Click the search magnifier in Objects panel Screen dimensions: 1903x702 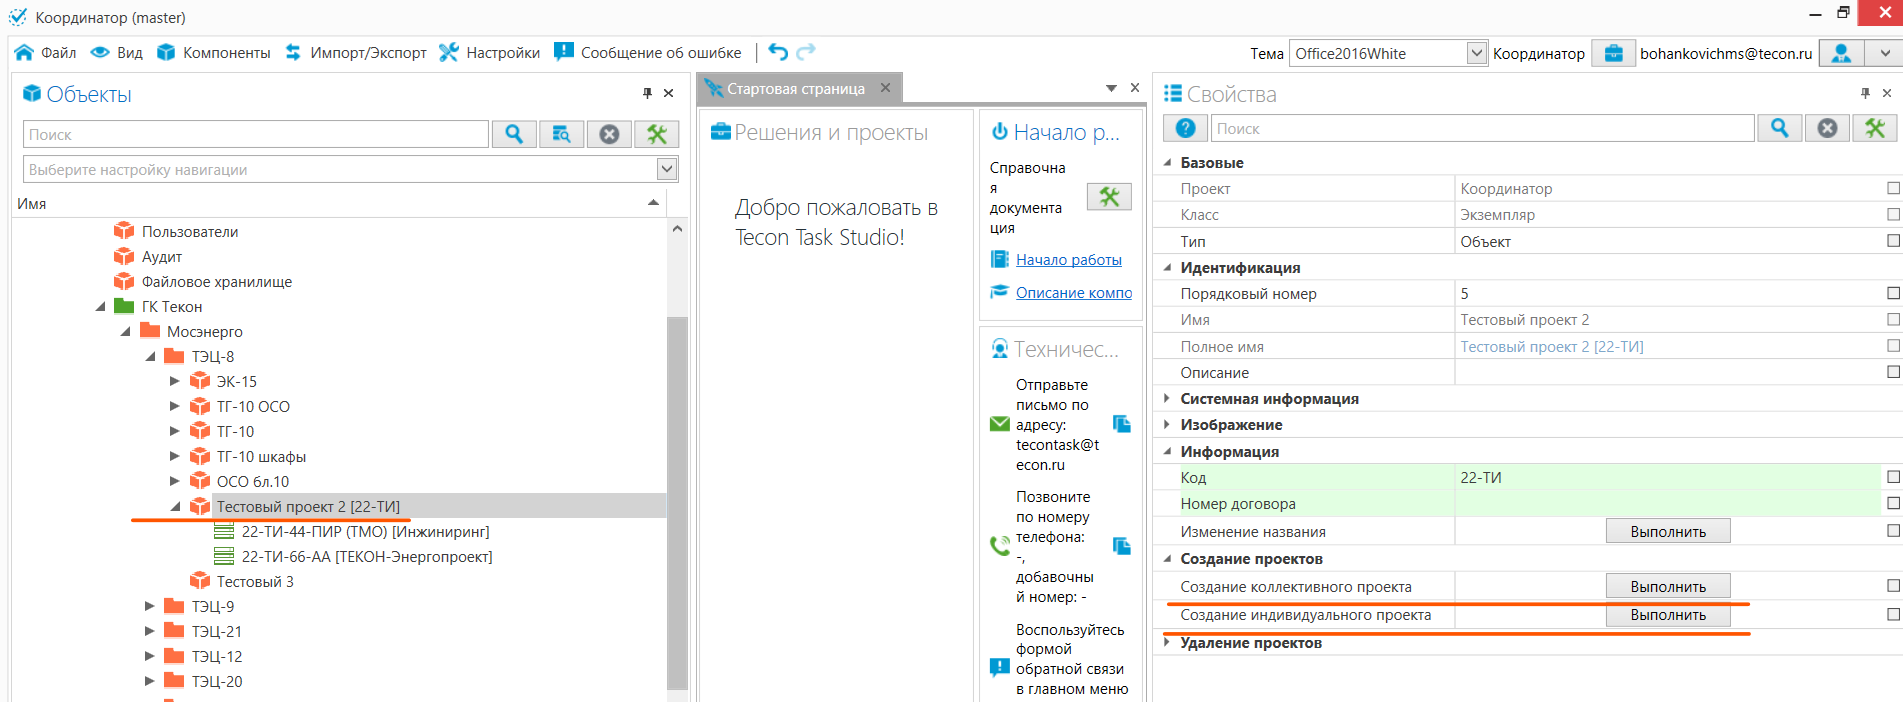click(x=514, y=134)
